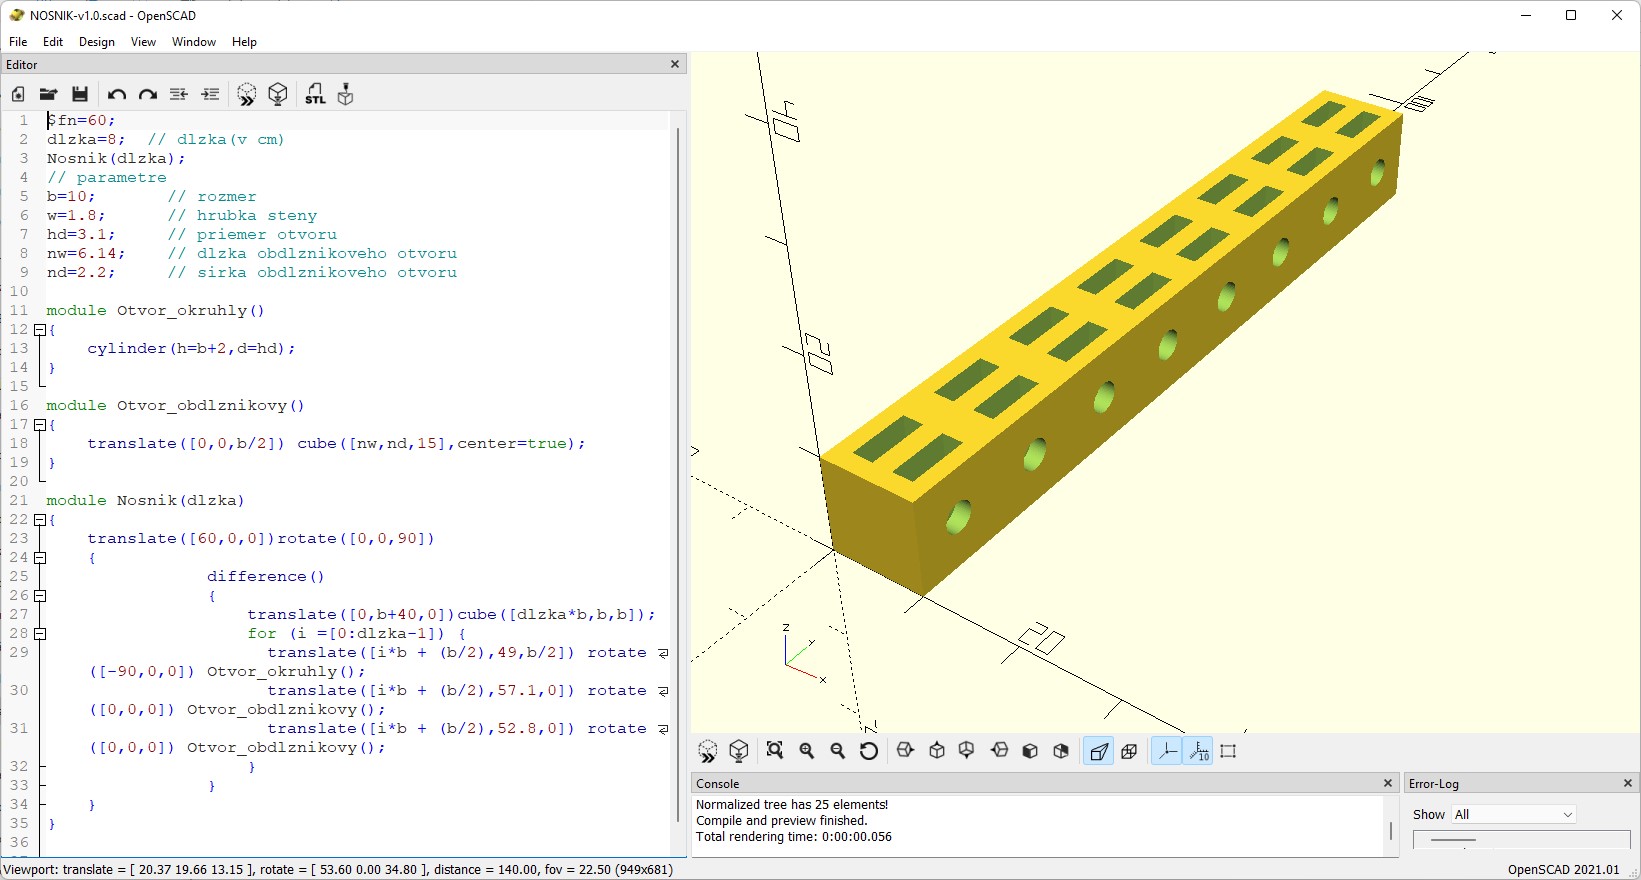Click the Export as STL icon
This screenshot has height=880, width=1641.
pyautogui.click(x=315, y=95)
